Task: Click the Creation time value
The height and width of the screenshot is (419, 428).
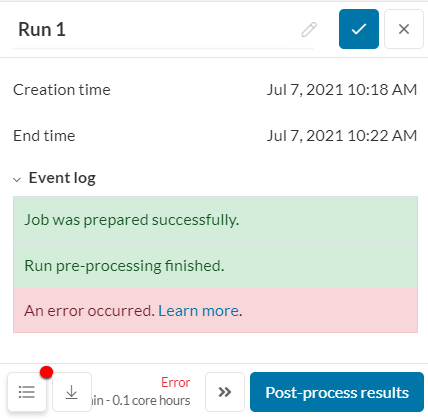Action: pyautogui.click(x=342, y=90)
